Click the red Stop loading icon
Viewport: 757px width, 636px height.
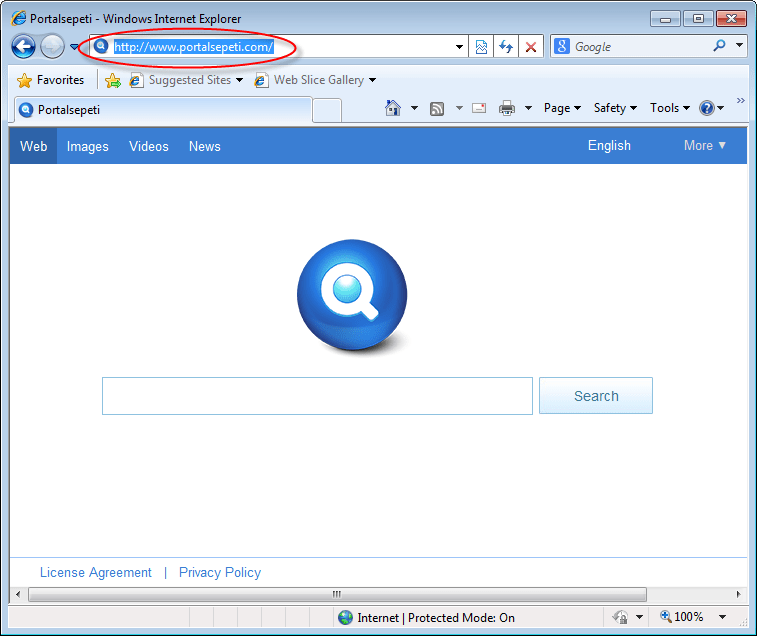[x=531, y=47]
